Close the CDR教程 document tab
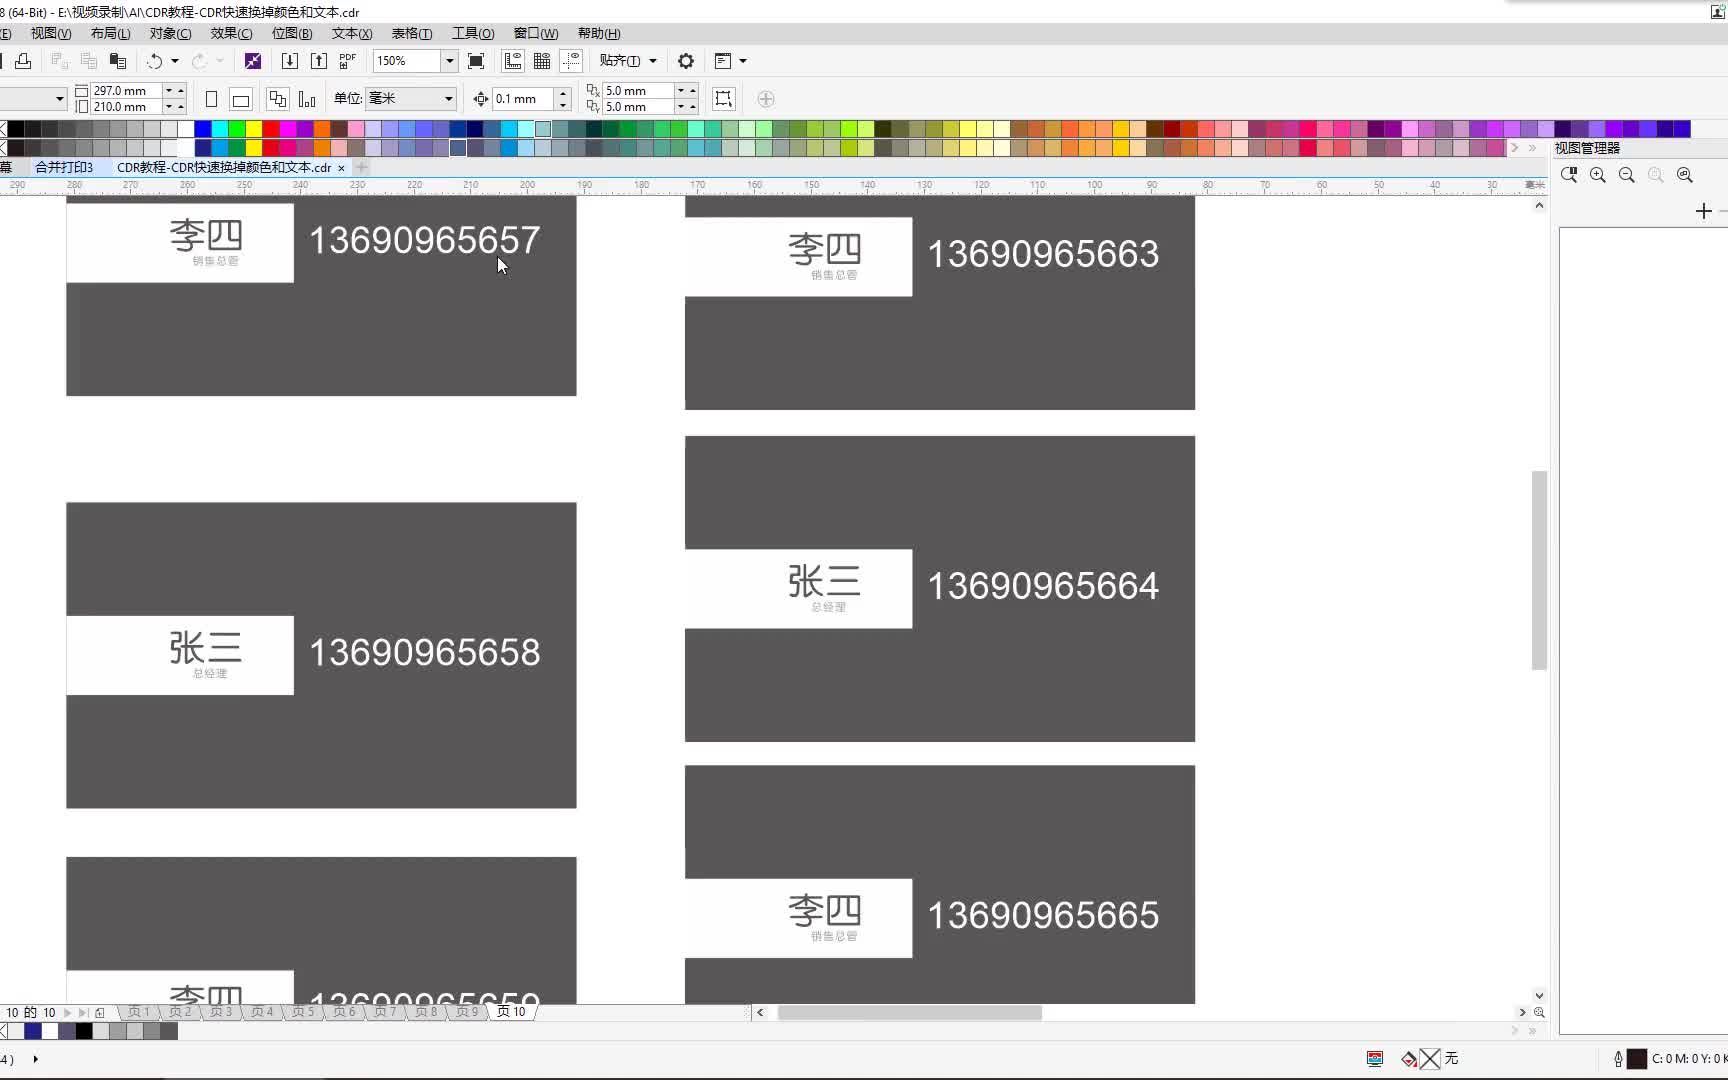The image size is (1728, 1080). 341,168
